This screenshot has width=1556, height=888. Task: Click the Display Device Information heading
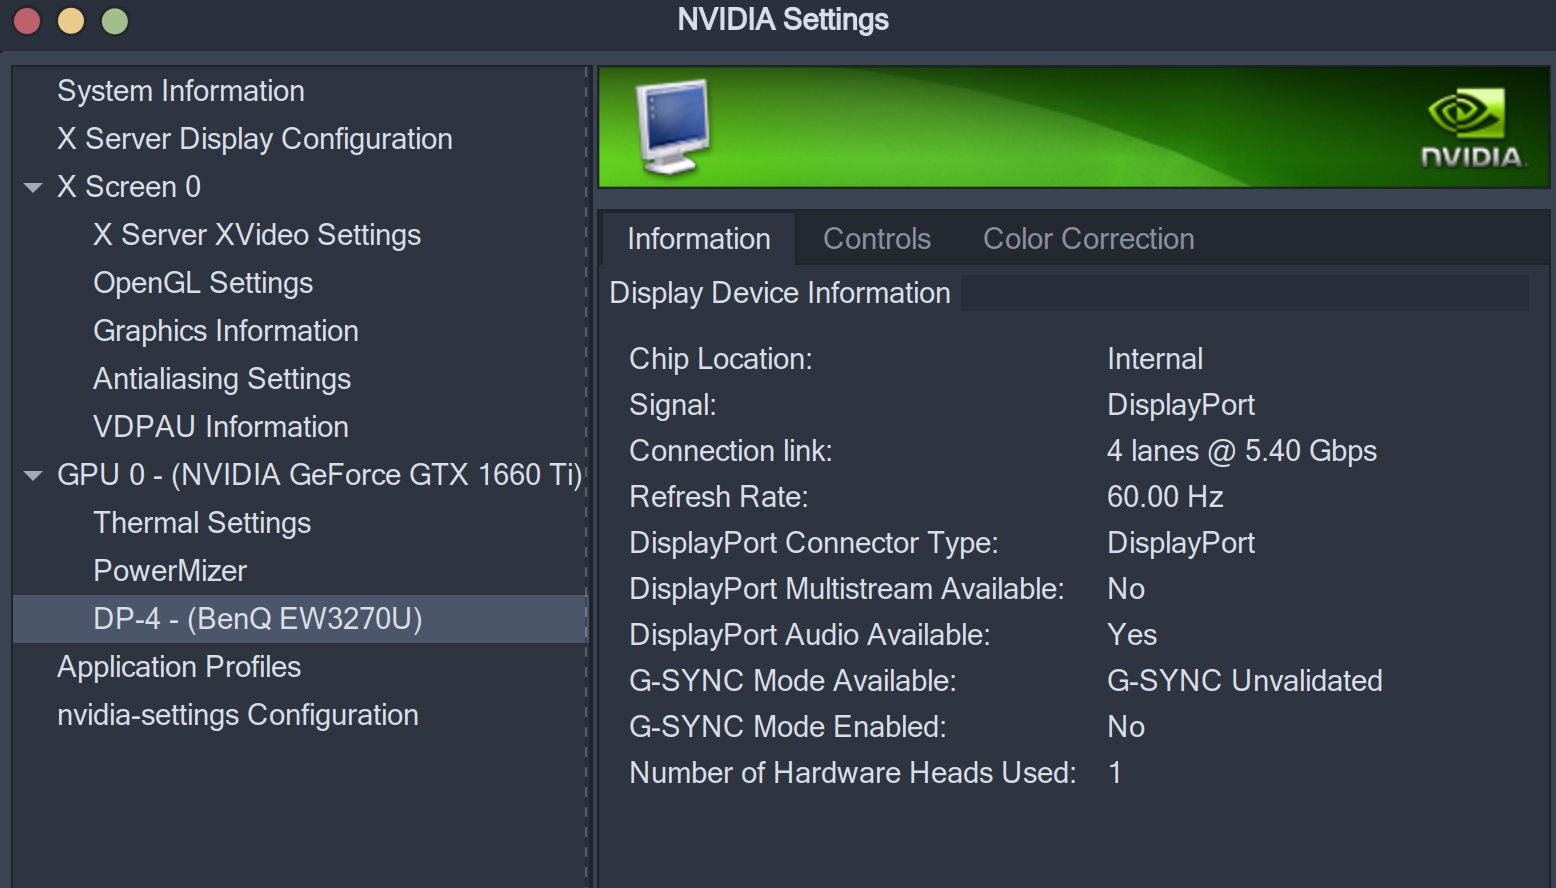click(780, 293)
